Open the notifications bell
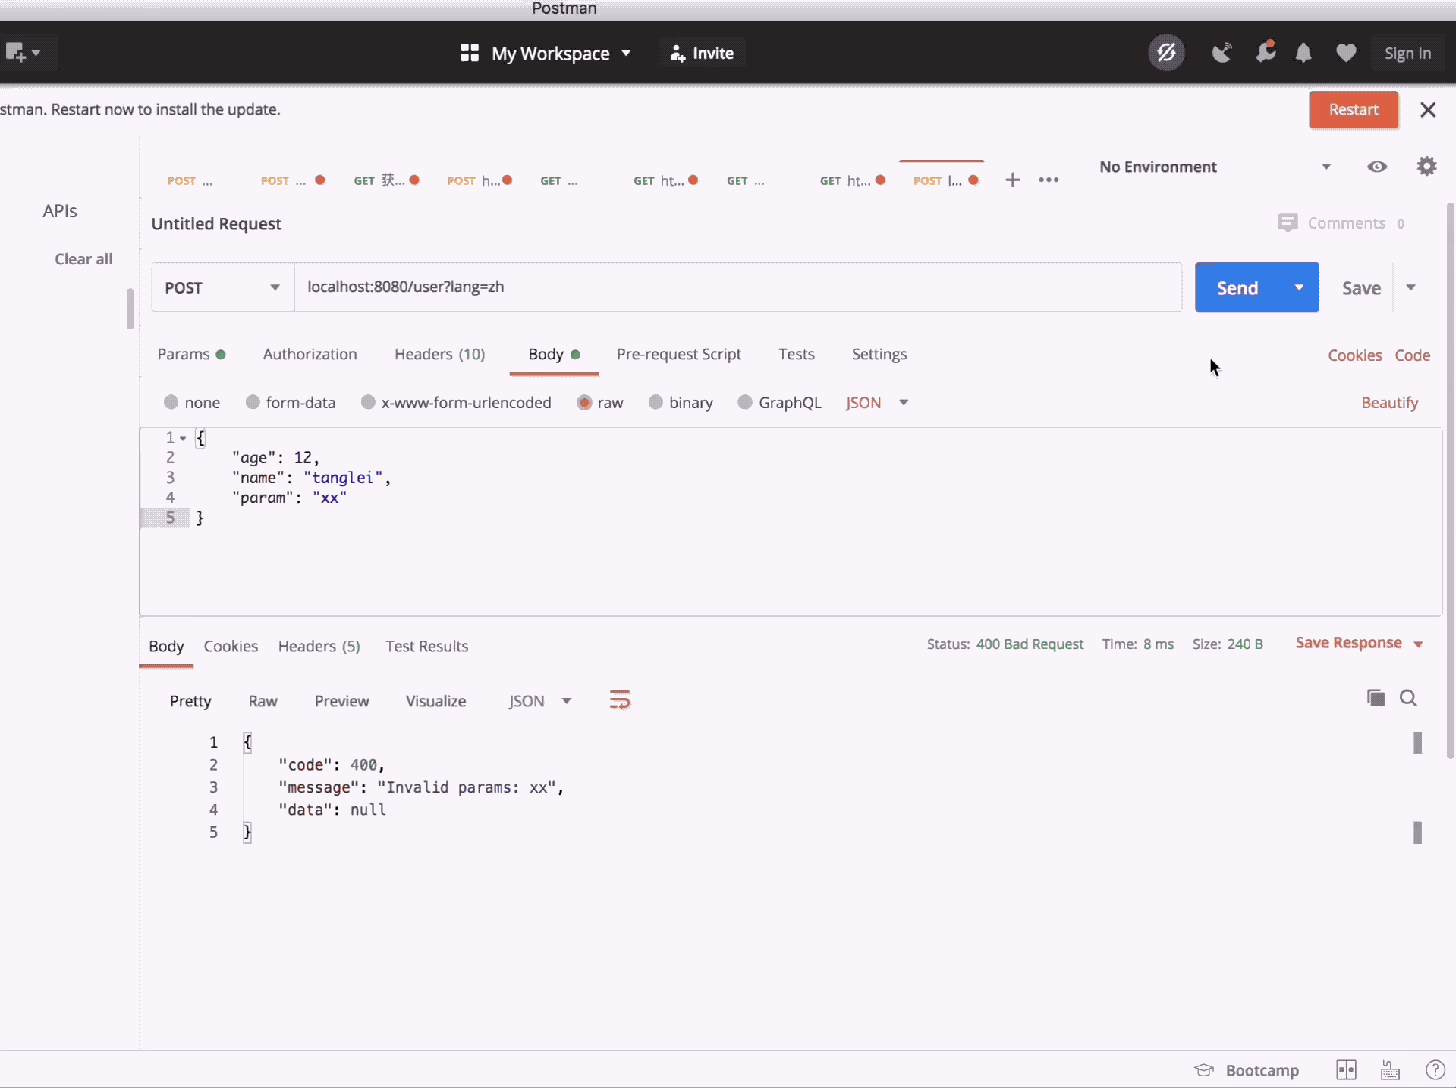1456x1088 pixels. coord(1303,53)
